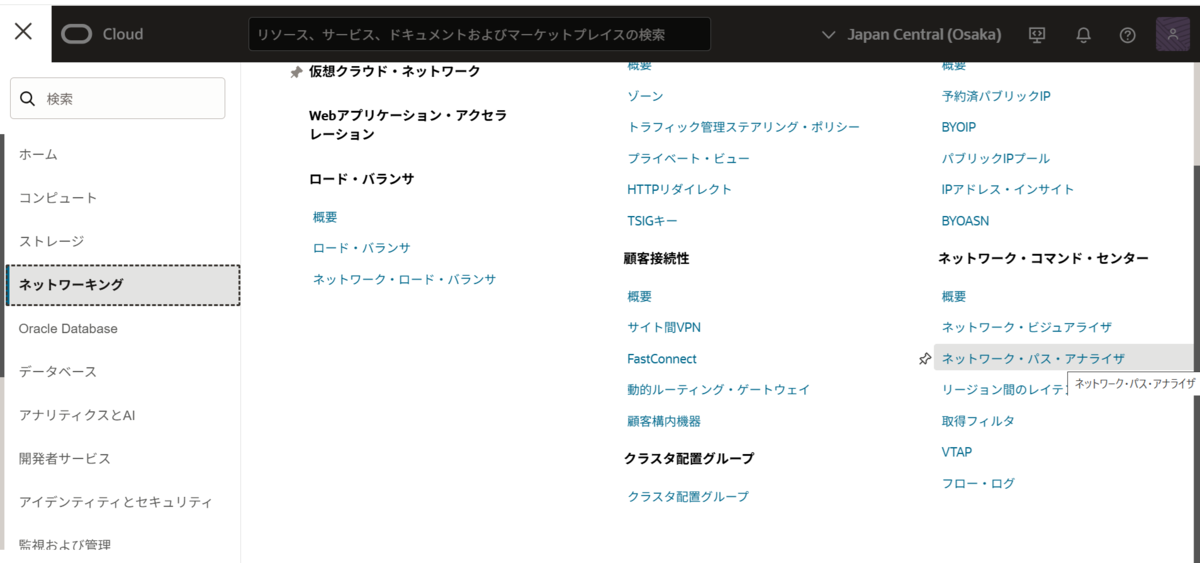Image resolution: width=1200 pixels, height=563 pixels.
Task: Select ネットワーキング in the sidebar
Action: [122, 285]
